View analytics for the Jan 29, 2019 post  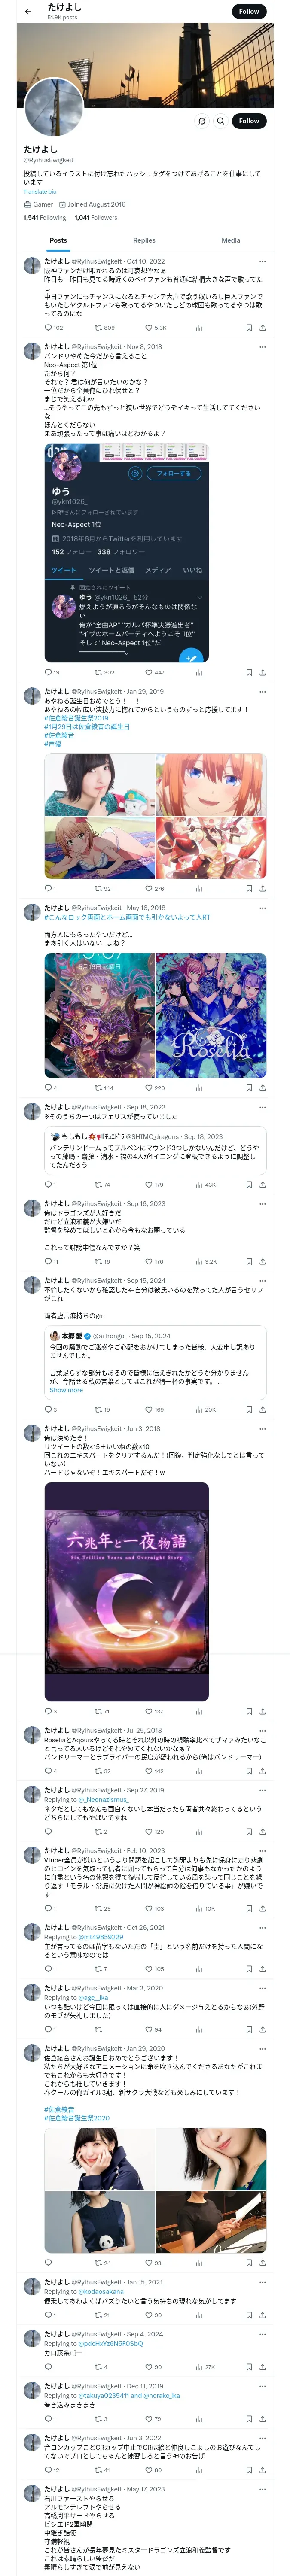click(x=198, y=888)
